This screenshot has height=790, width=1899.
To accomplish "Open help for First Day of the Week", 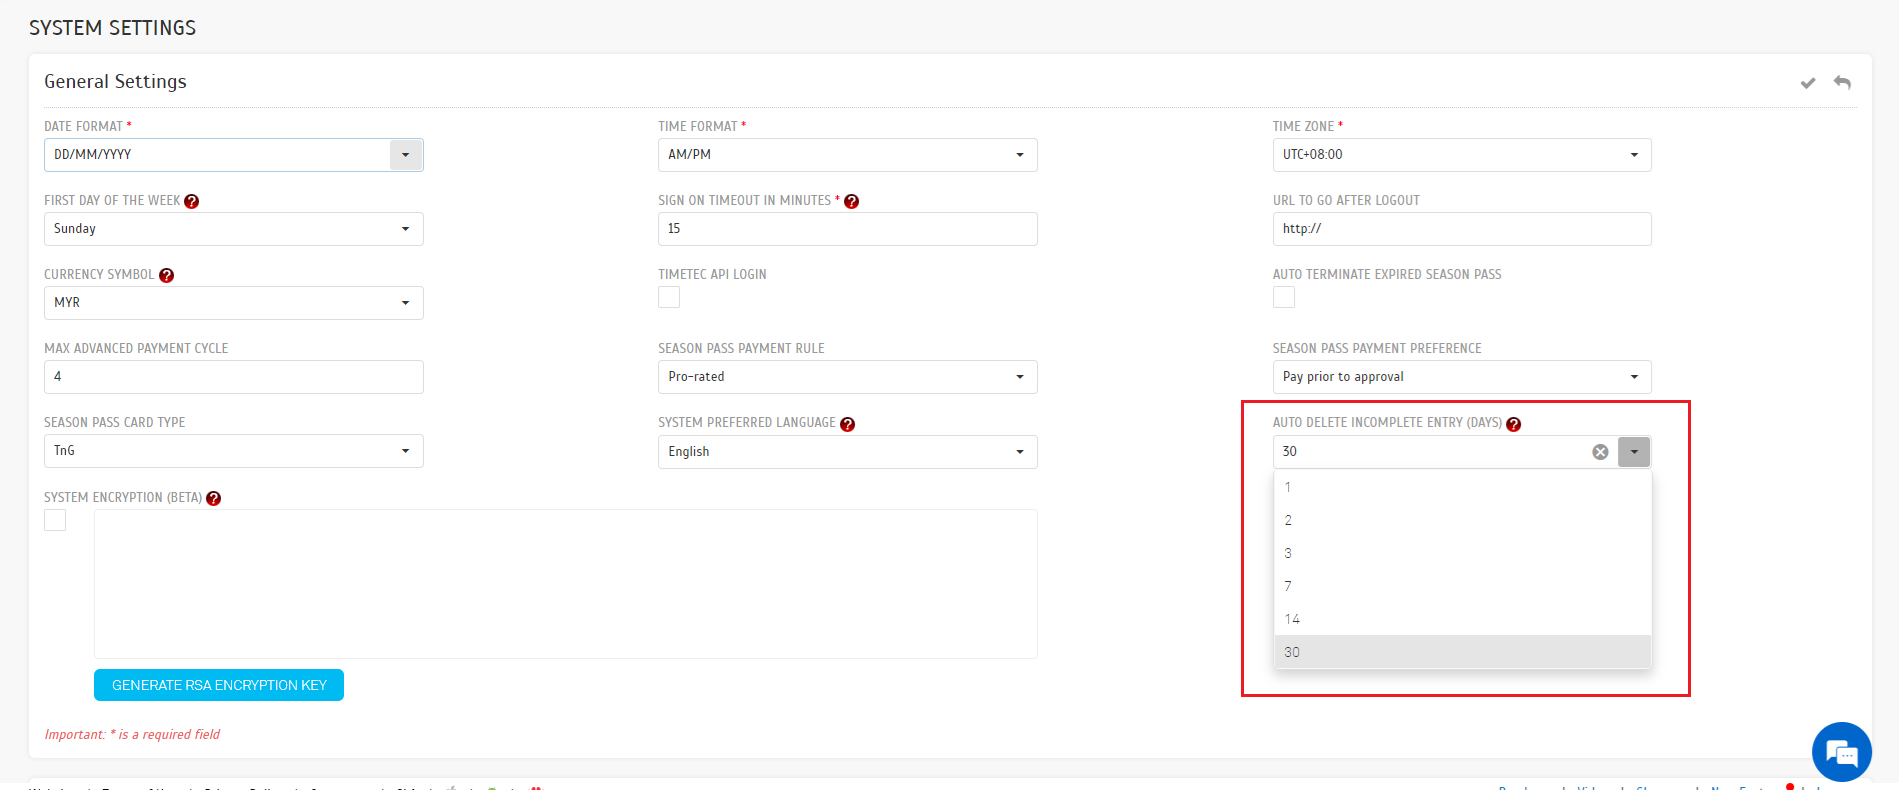I will pos(192,201).
